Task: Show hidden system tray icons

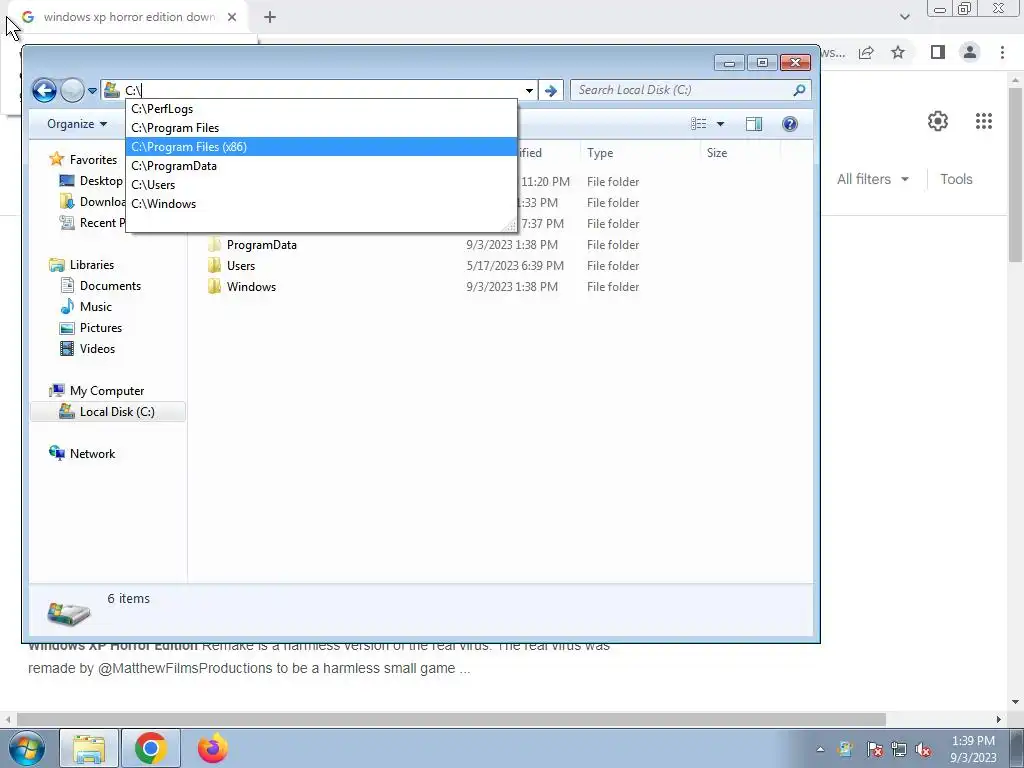Action: (x=820, y=749)
